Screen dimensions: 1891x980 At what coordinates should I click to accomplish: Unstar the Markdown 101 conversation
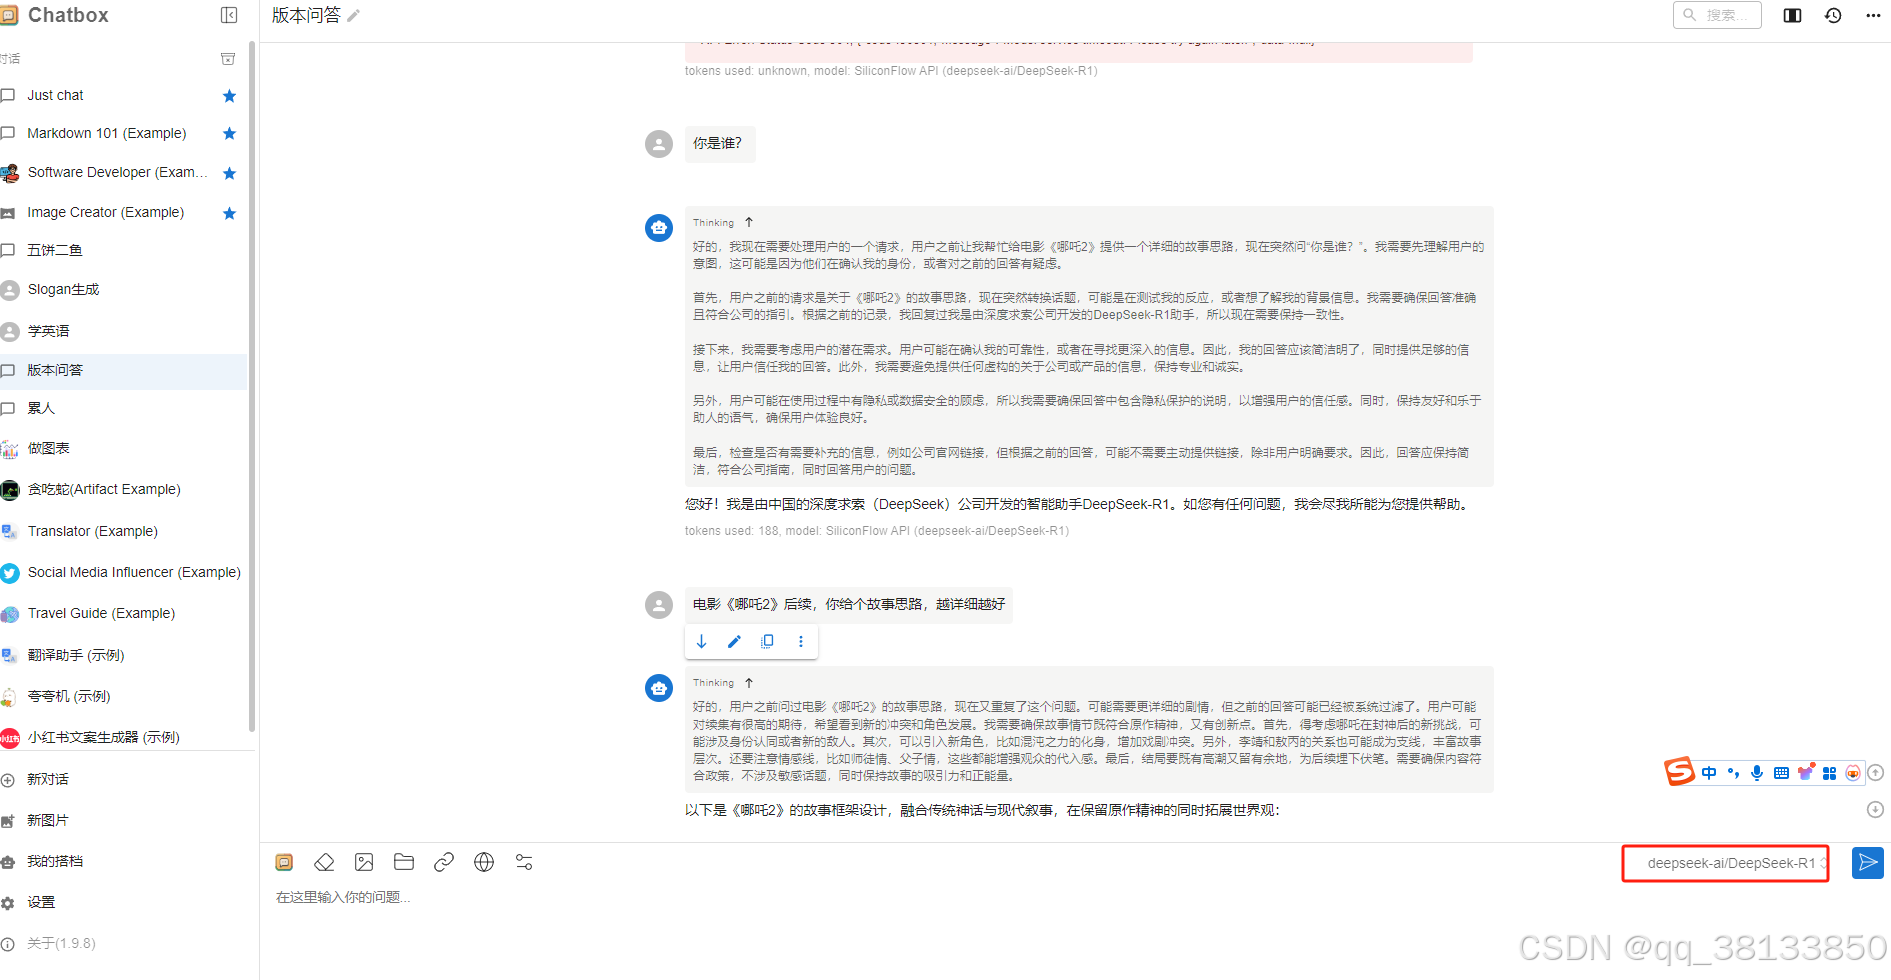229,134
